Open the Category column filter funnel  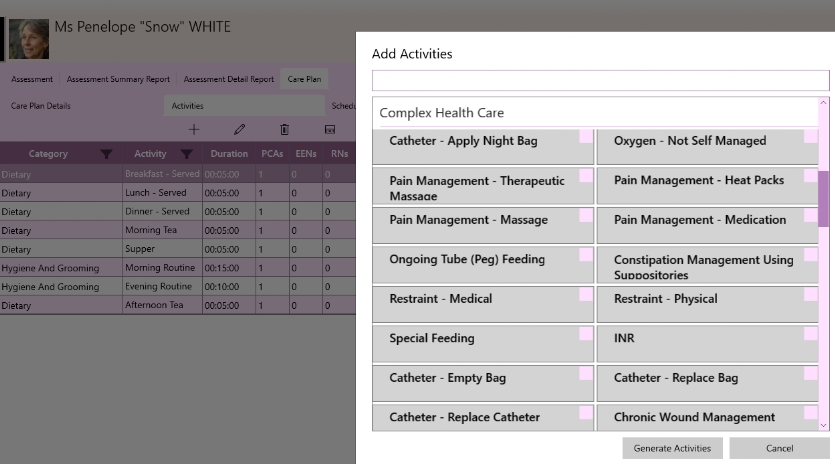tap(107, 154)
